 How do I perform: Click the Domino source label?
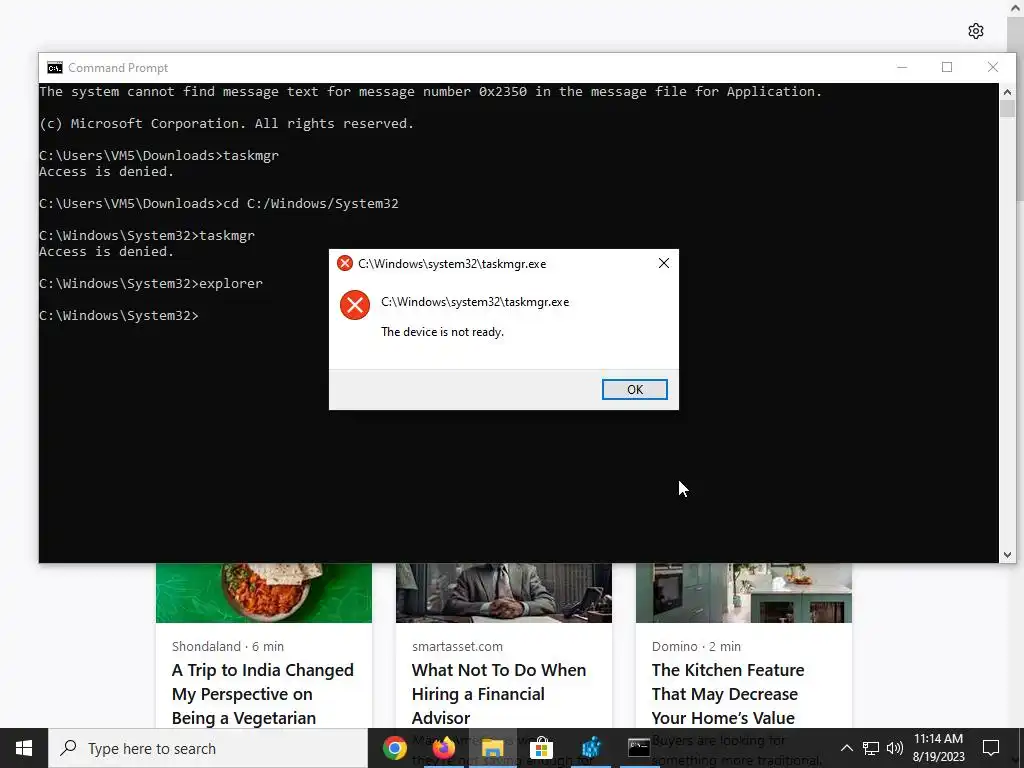(x=675, y=647)
